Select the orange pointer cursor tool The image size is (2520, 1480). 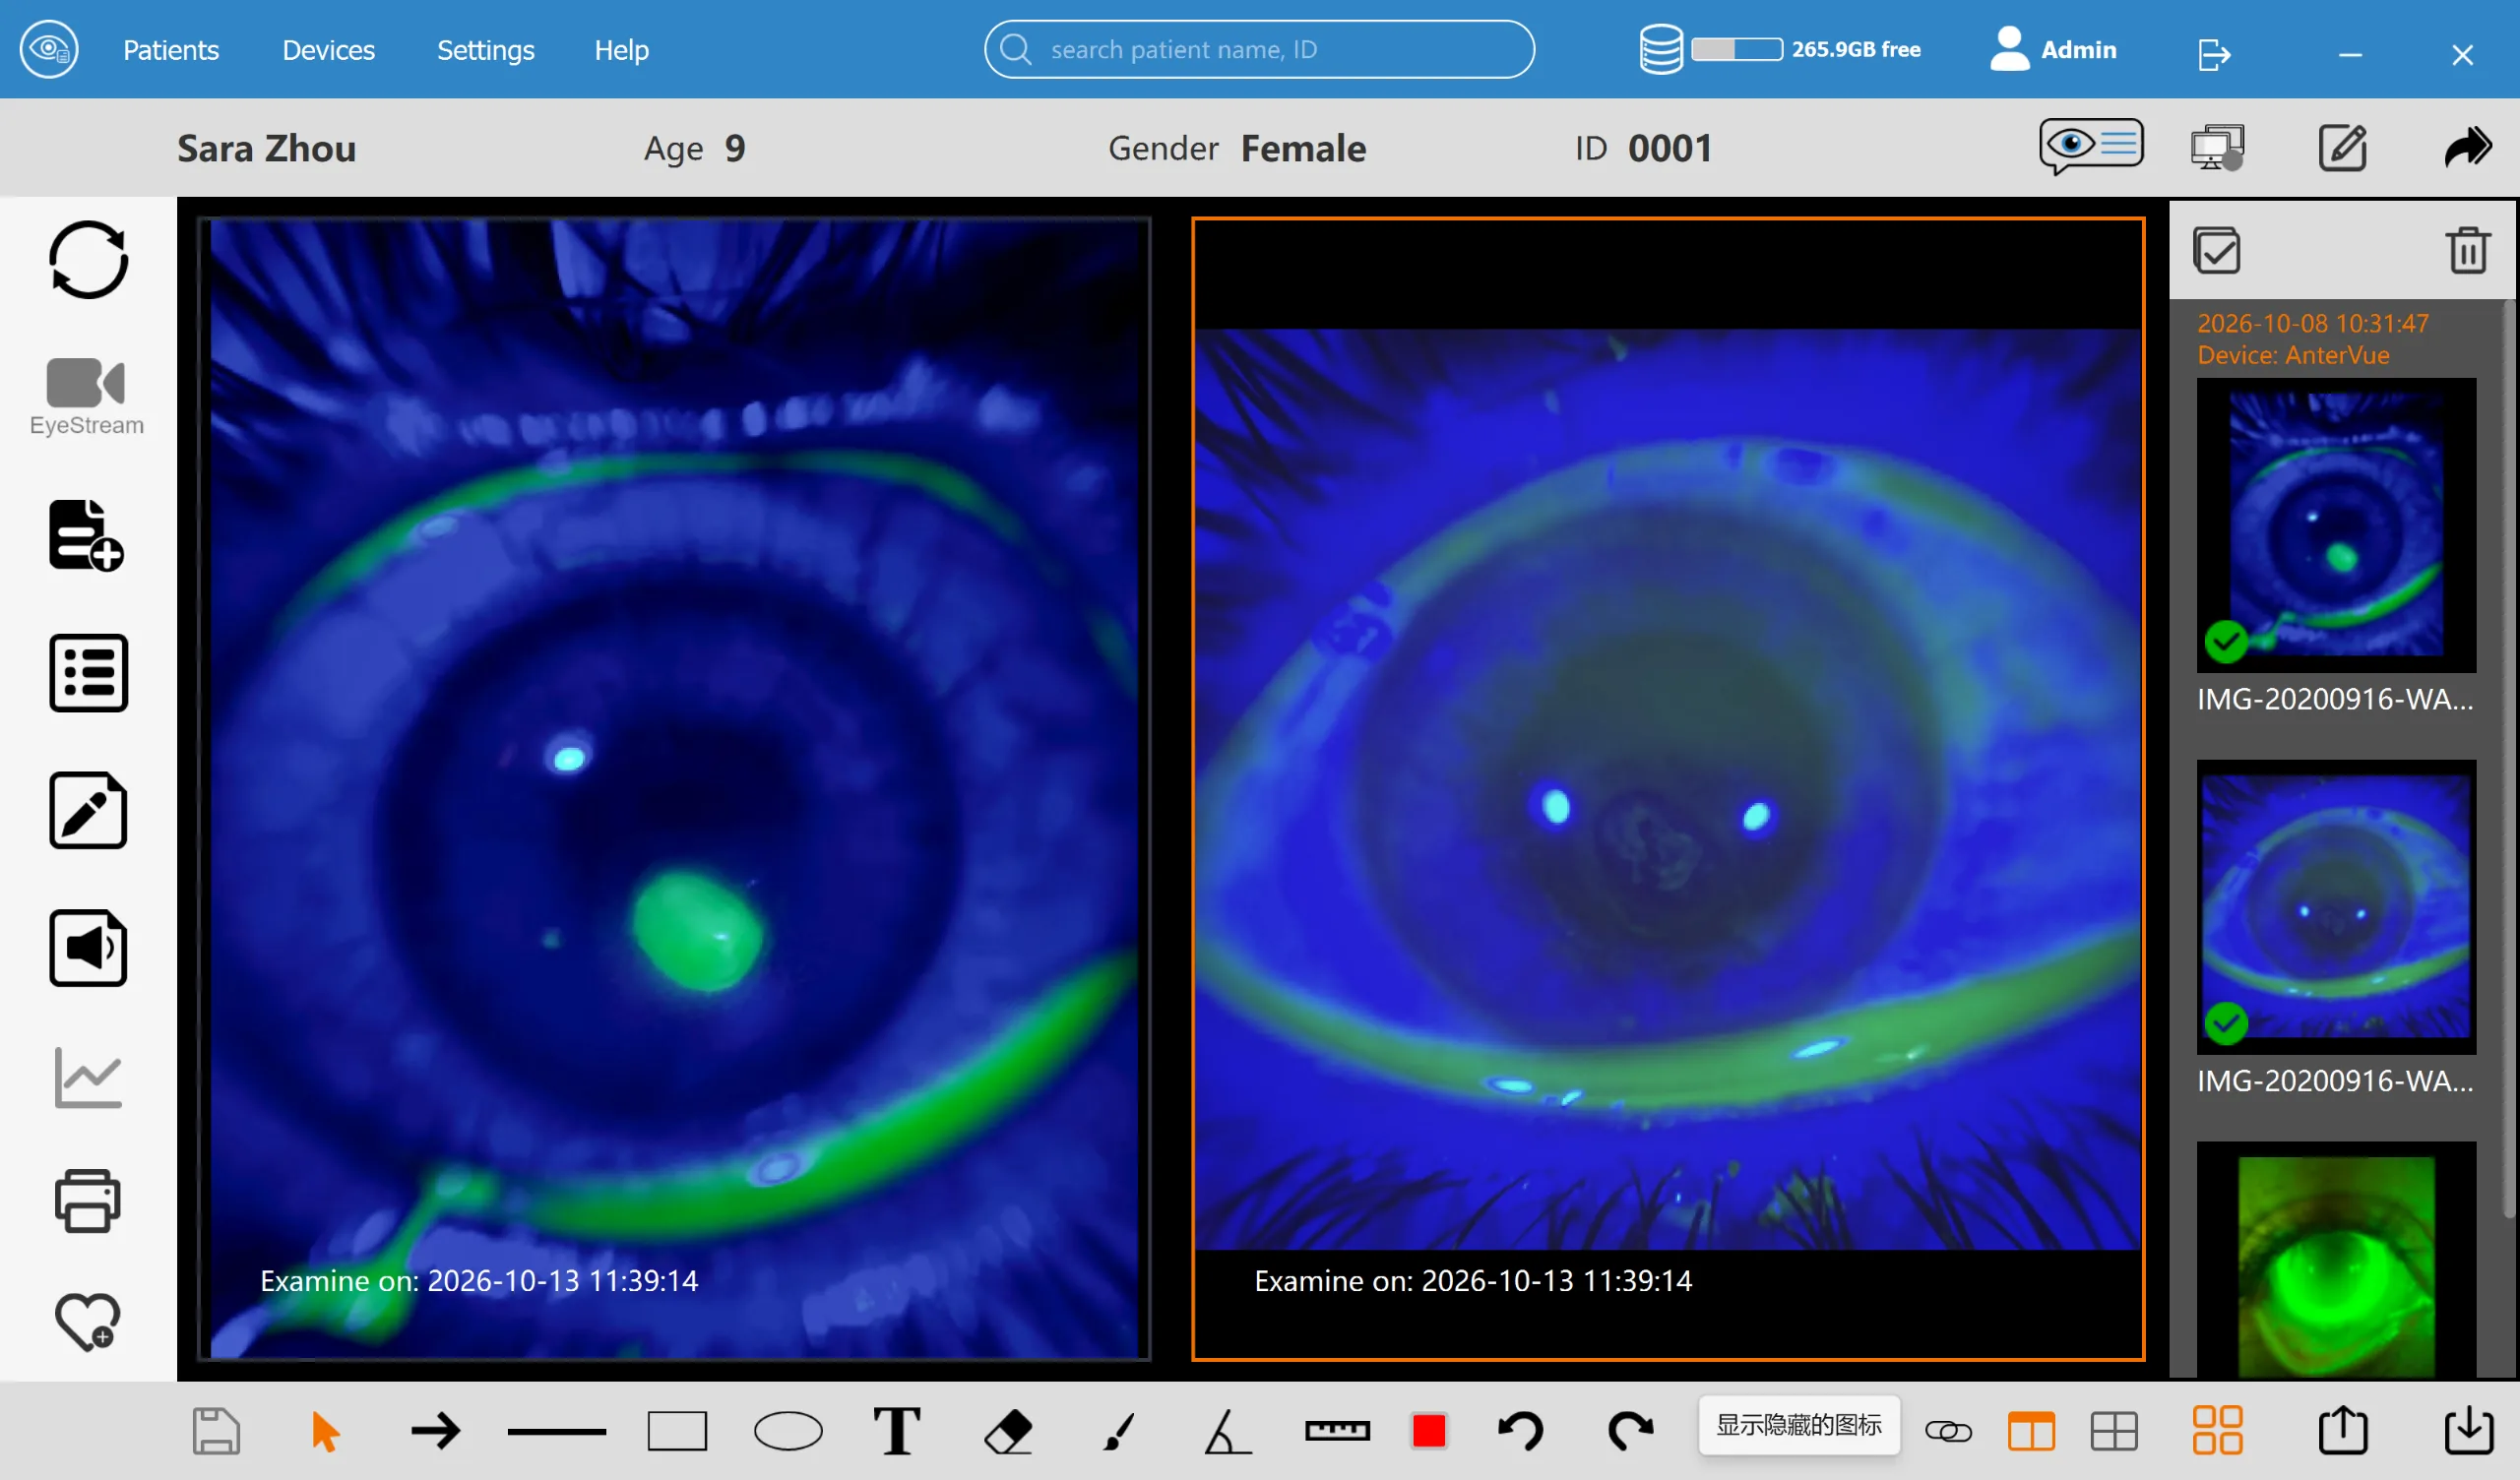325,1431
